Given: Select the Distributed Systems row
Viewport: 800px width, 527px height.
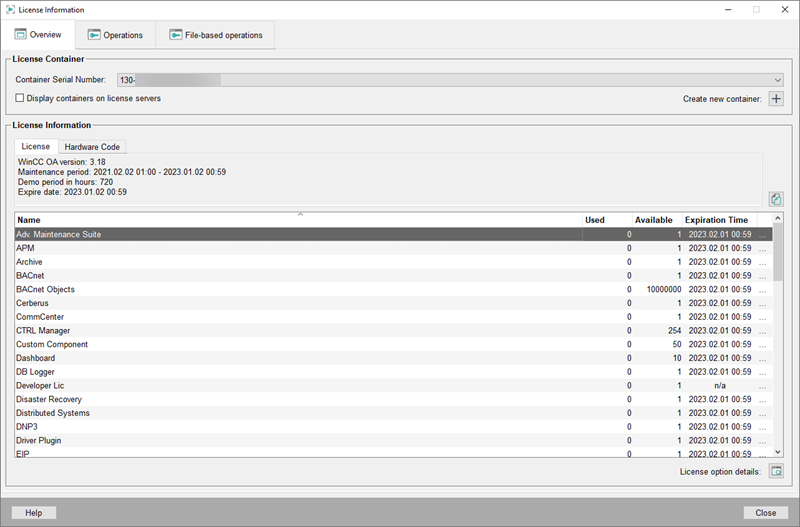Looking at the screenshot, I should coord(393,413).
